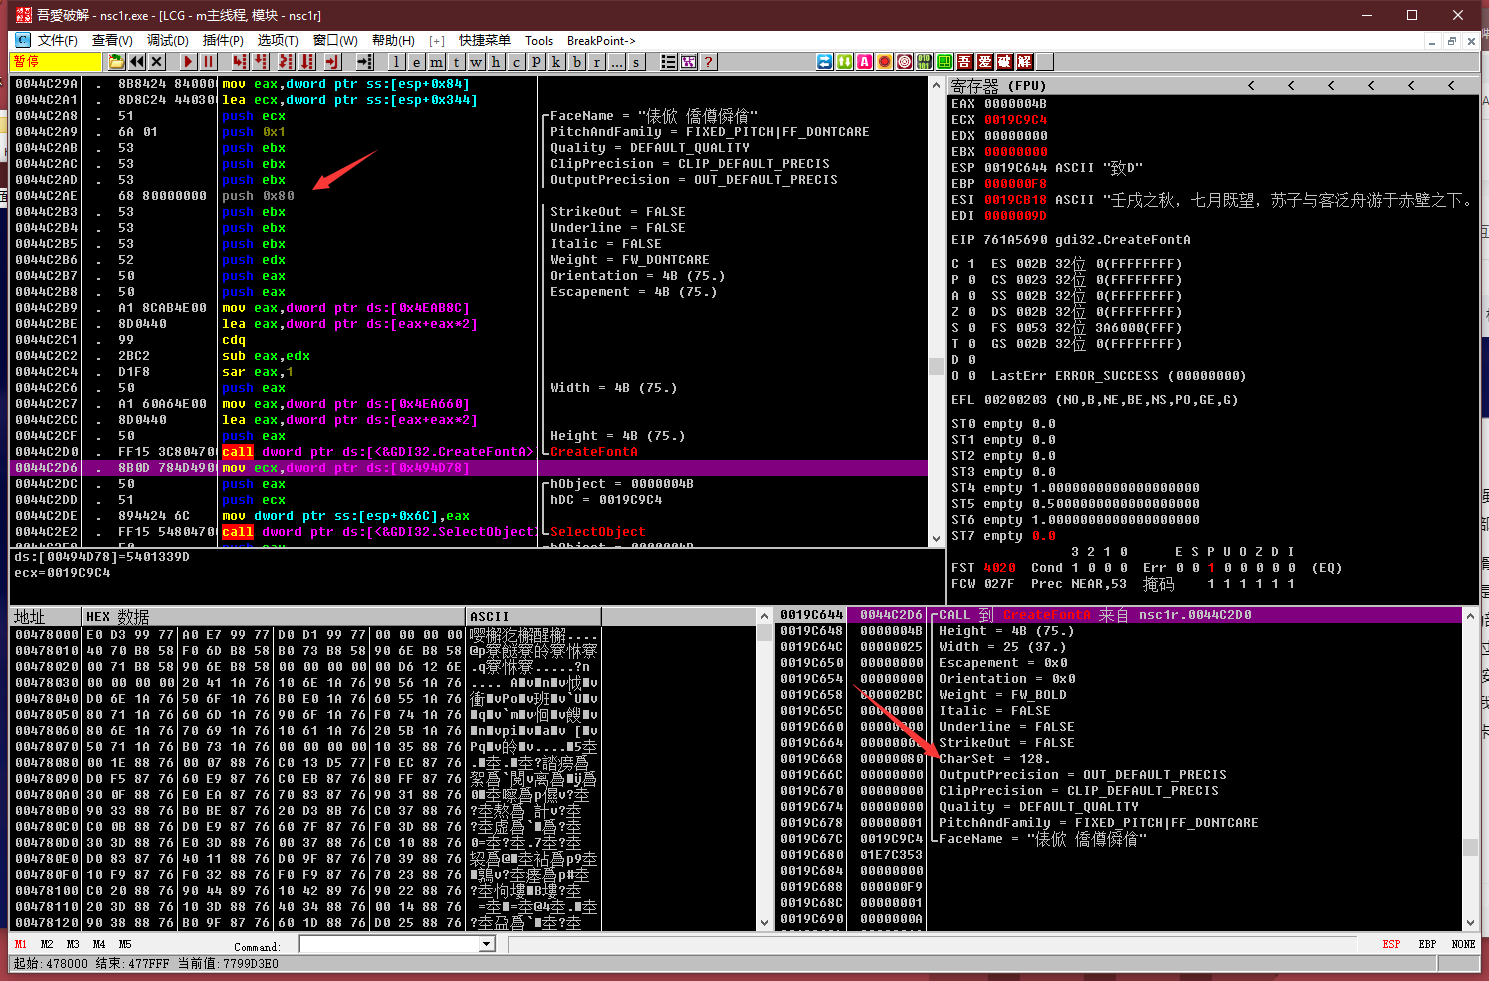Click the red '解' toolbar icon

tap(1025, 62)
